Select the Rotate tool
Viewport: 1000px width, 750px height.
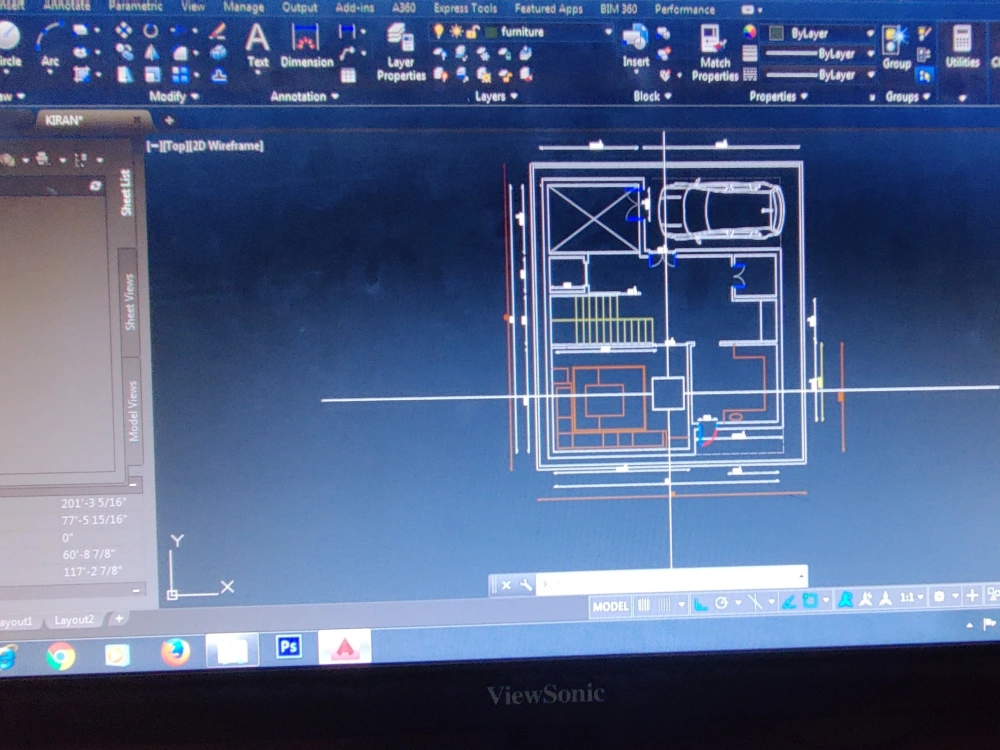click(x=151, y=30)
